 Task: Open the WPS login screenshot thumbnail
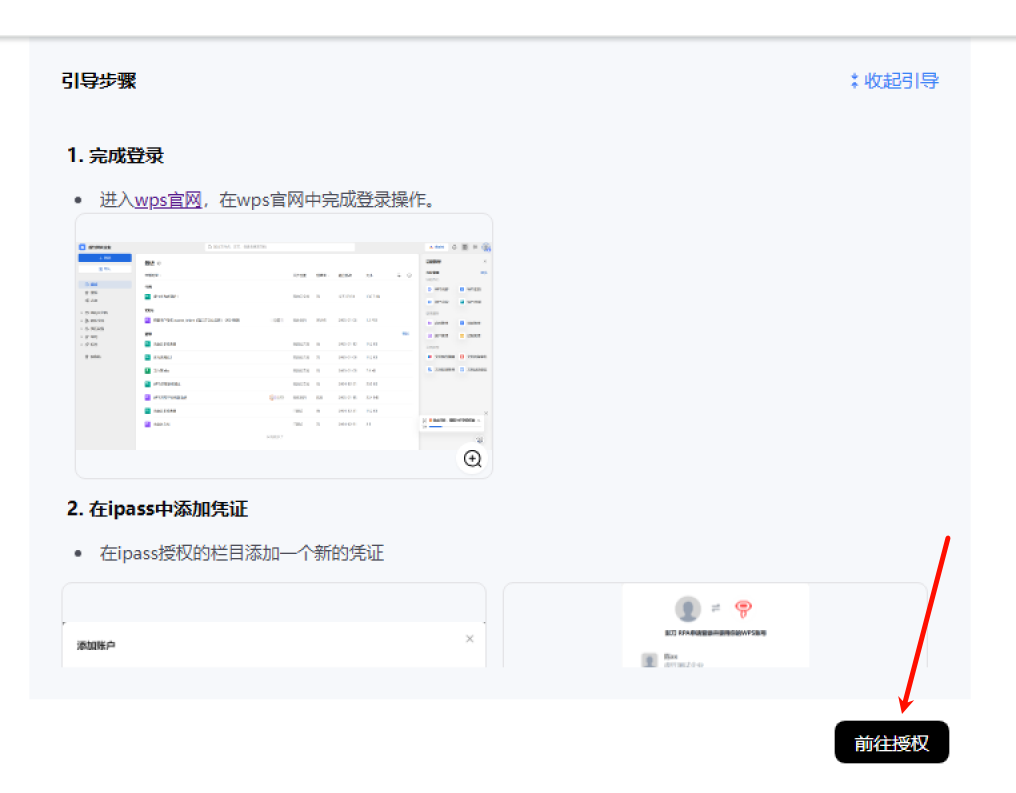point(284,346)
